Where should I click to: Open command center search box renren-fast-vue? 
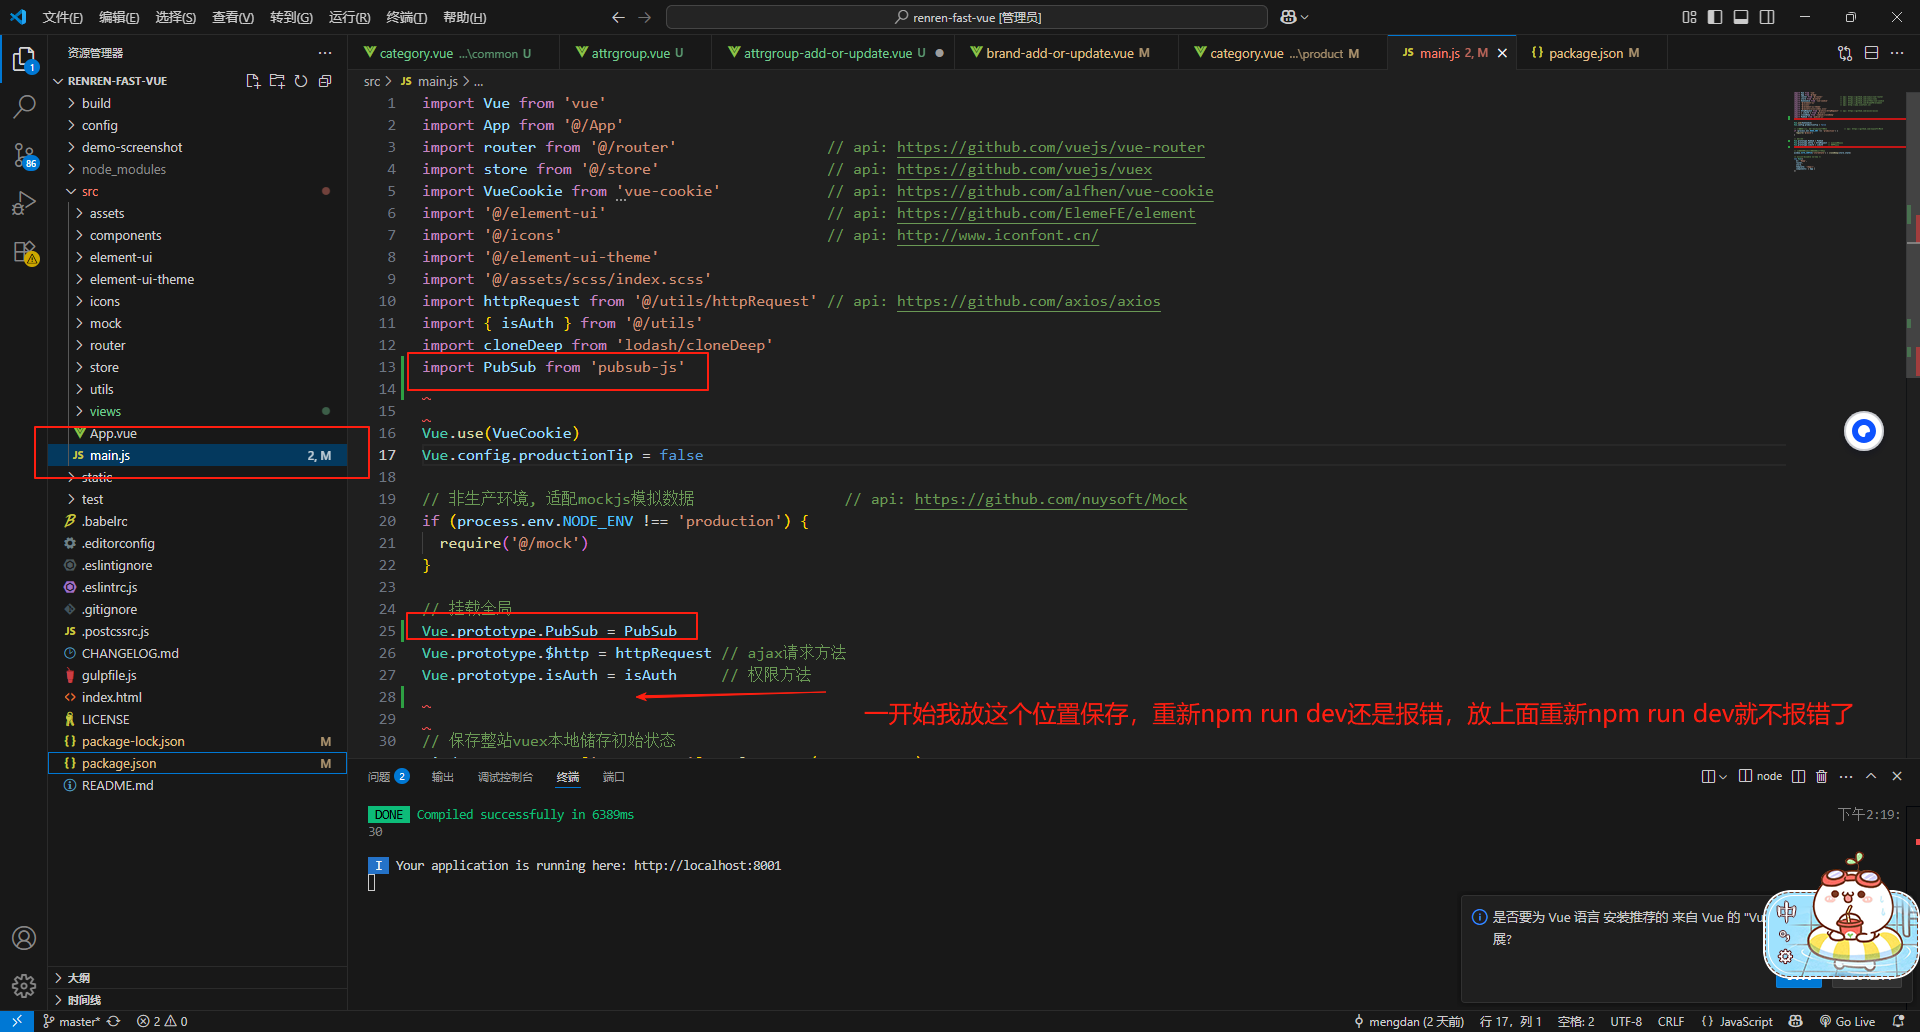pyautogui.click(x=966, y=17)
